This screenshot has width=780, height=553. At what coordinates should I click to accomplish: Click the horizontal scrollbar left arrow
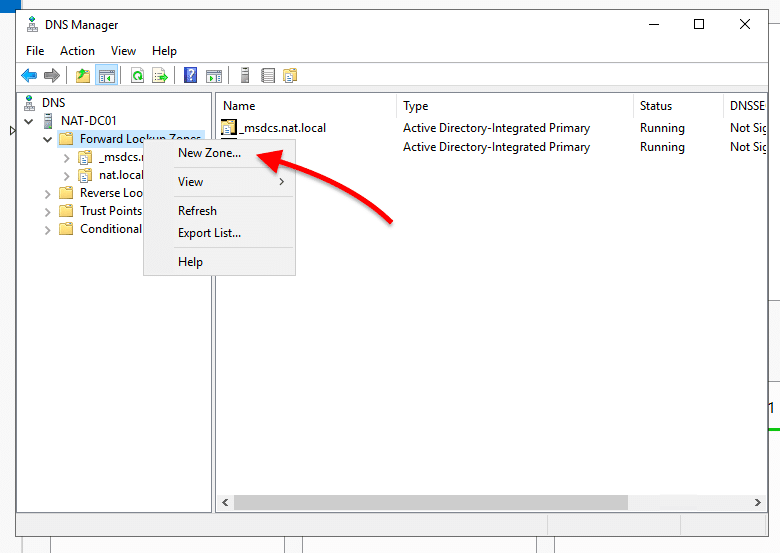225,502
